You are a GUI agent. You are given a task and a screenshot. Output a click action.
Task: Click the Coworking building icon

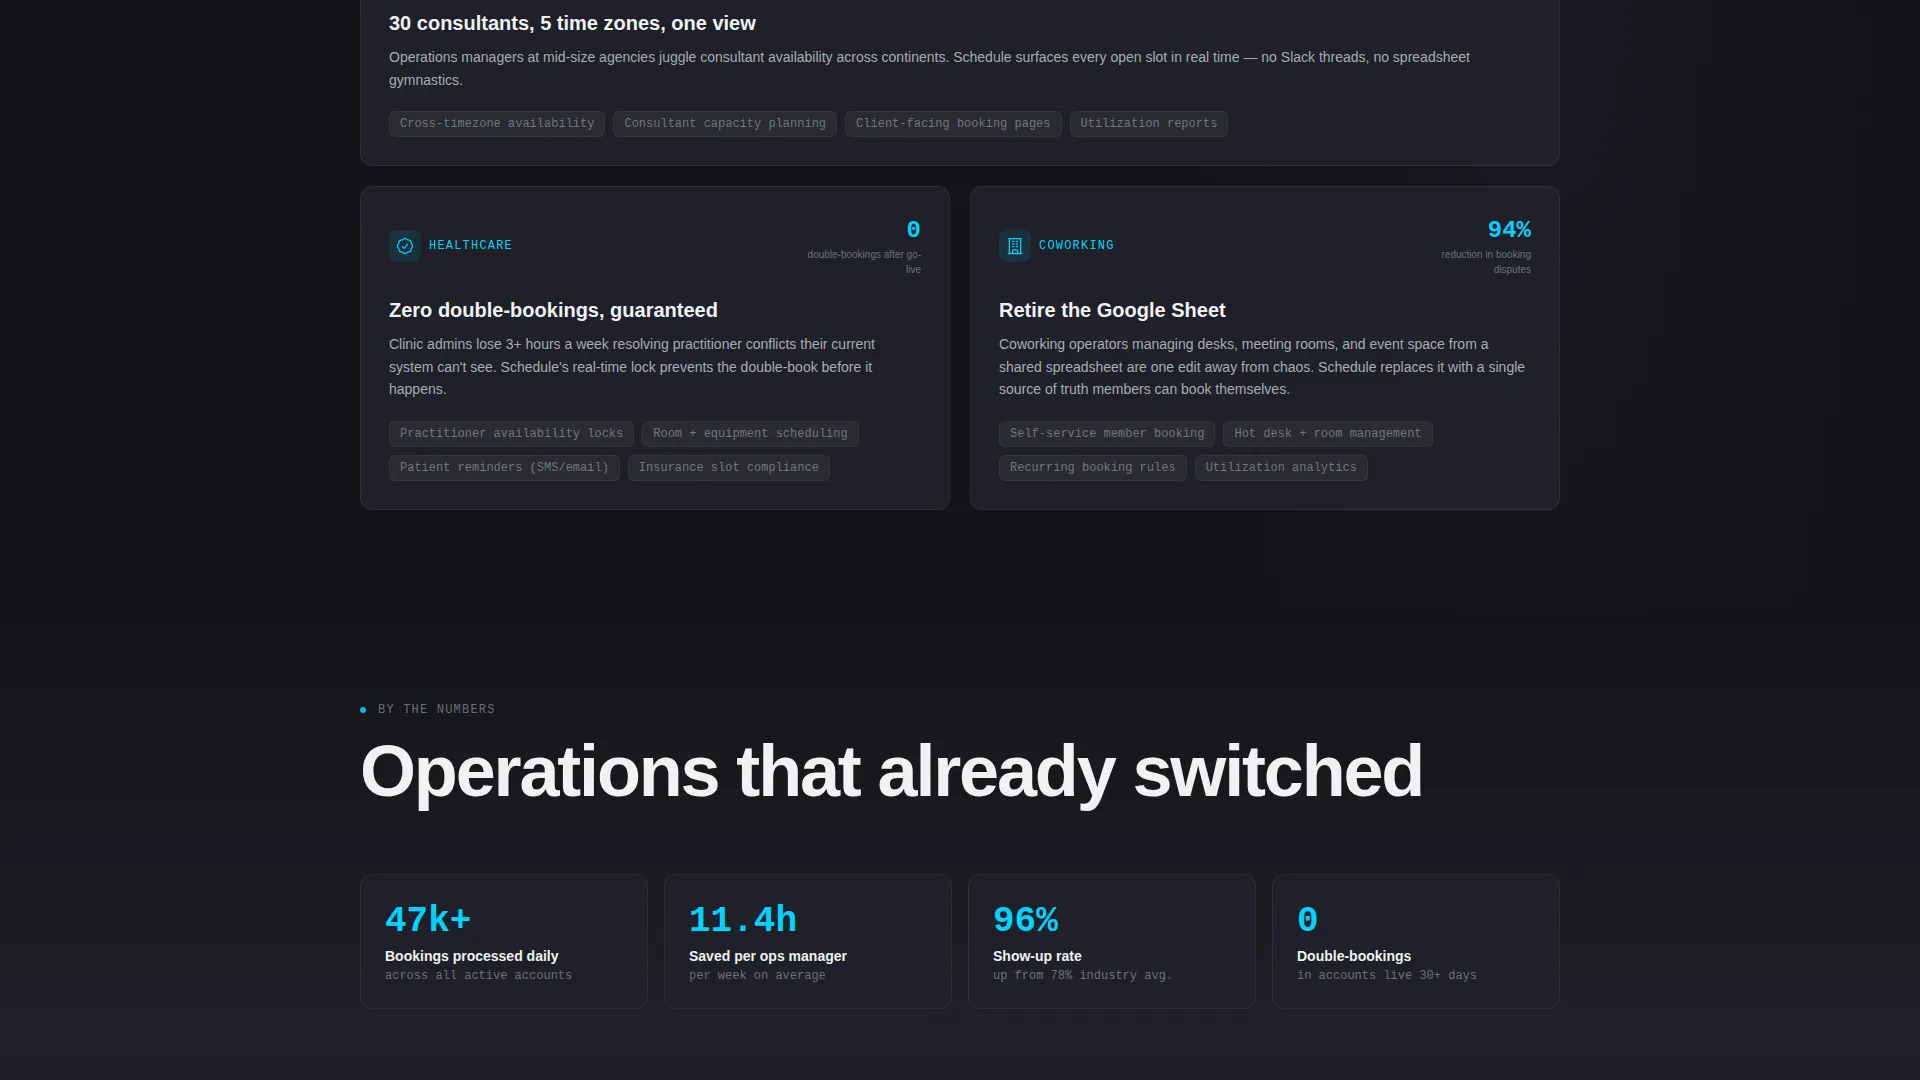(1015, 245)
